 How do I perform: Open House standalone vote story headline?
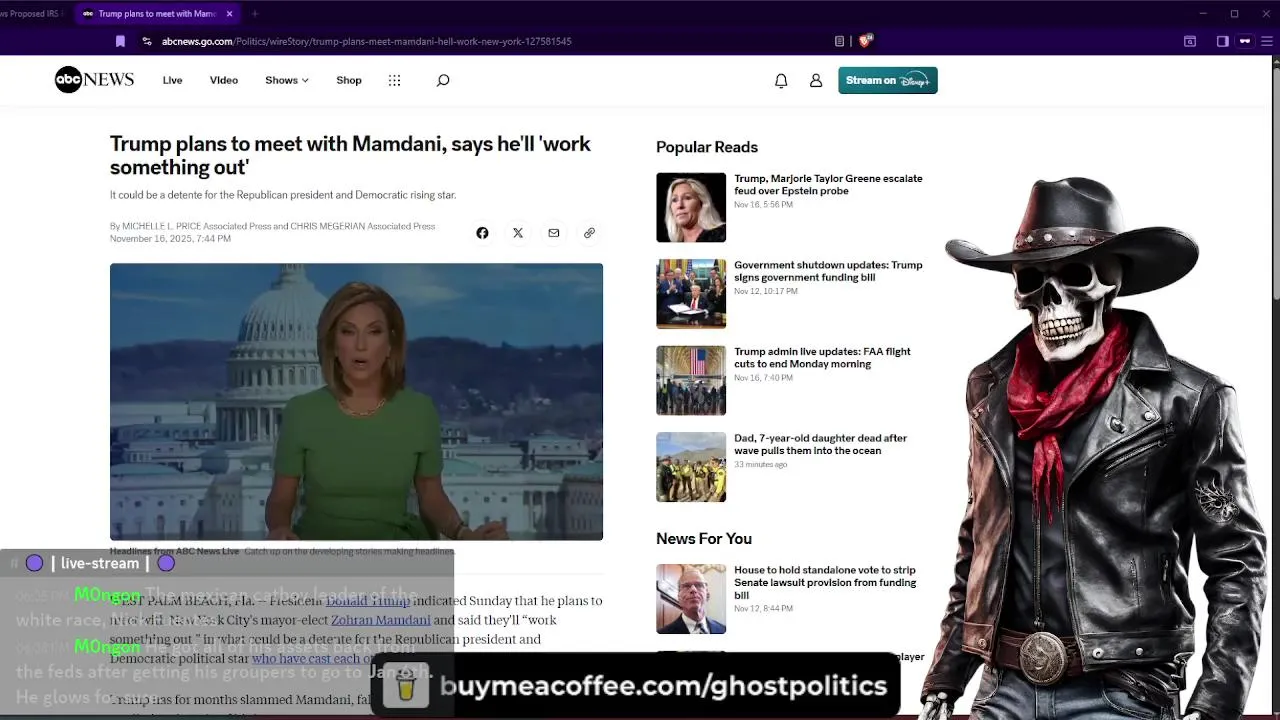click(x=825, y=583)
